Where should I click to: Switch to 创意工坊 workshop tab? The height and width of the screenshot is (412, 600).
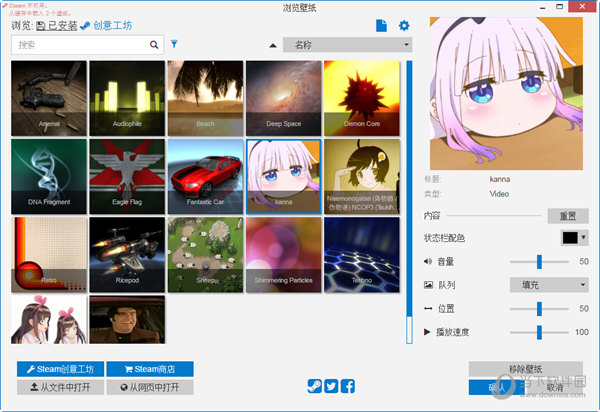point(106,26)
